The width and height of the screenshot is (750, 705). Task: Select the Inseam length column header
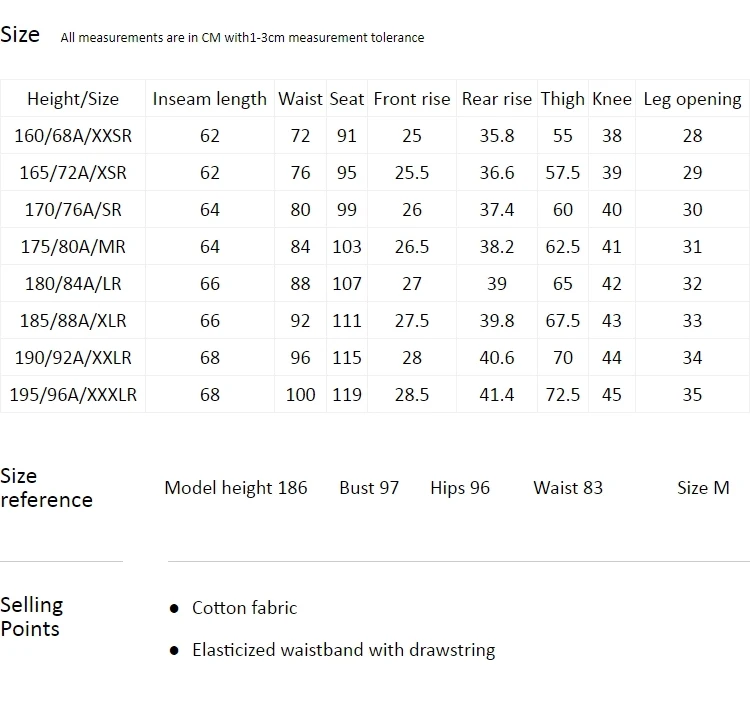[x=210, y=99]
